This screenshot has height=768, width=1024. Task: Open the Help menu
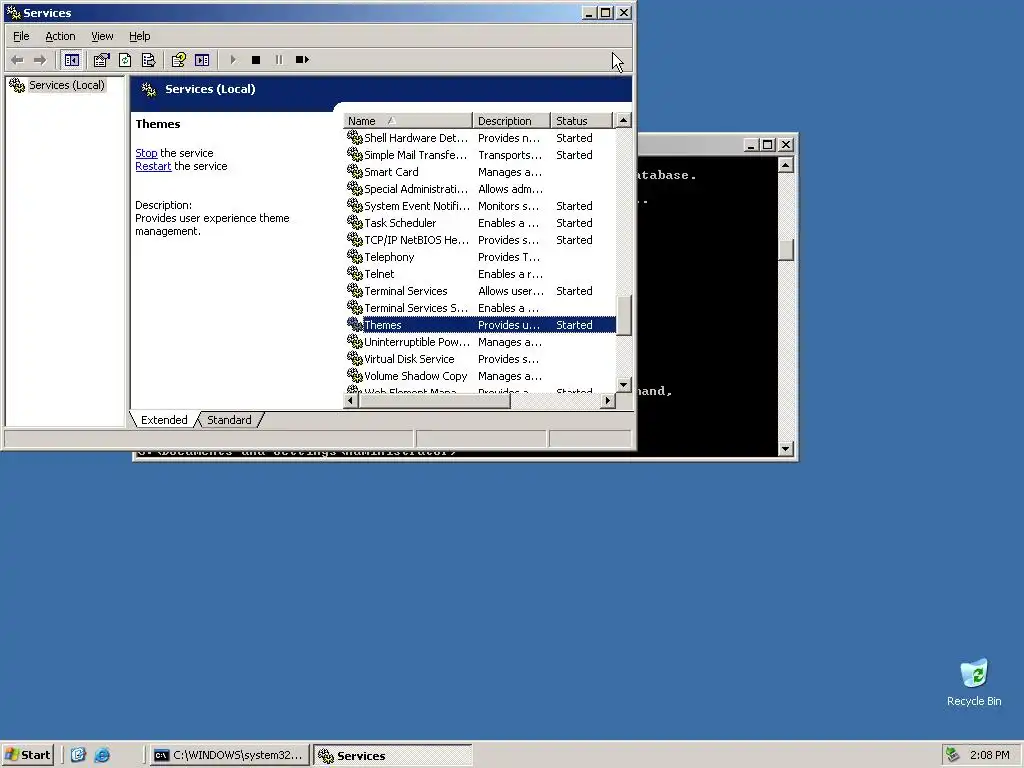139,36
